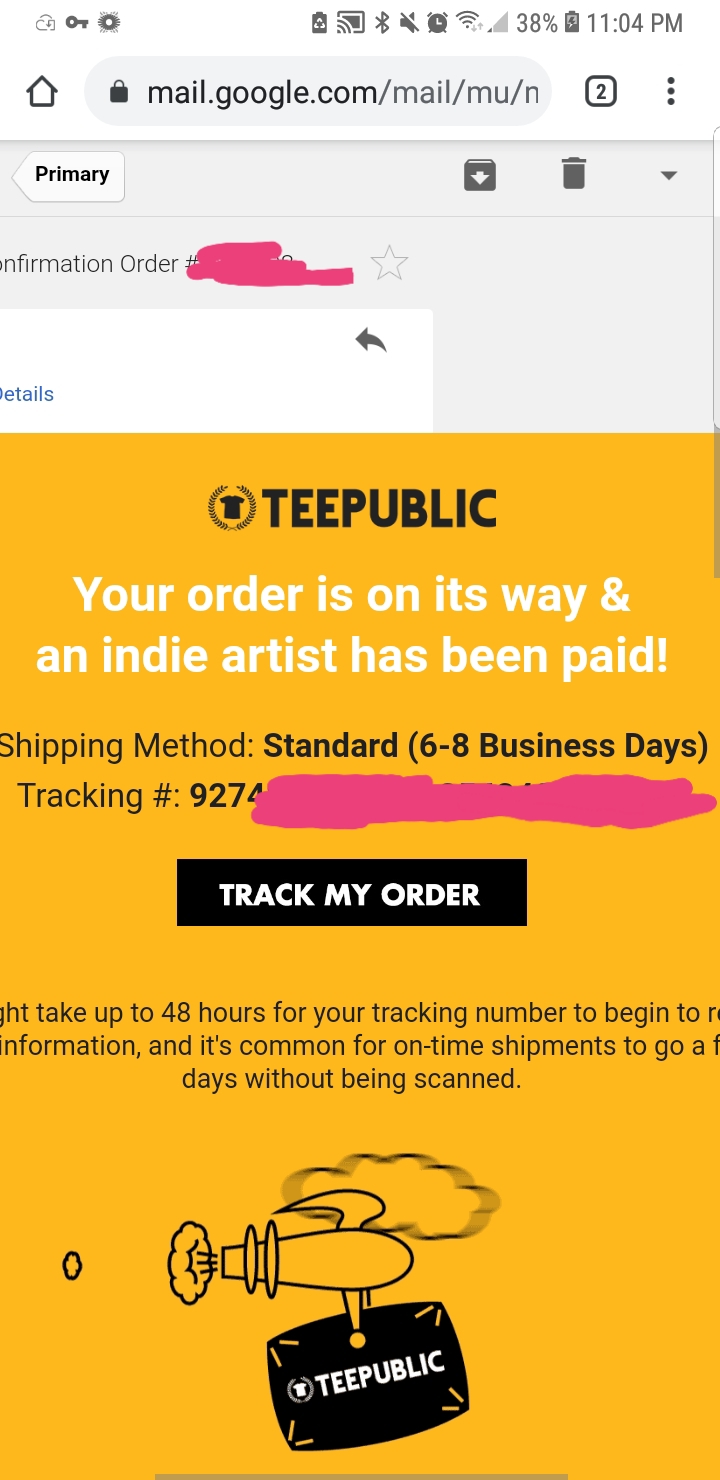The width and height of the screenshot is (720, 1480).
Task: Tap the reply arrow on the message
Action: click(x=370, y=339)
